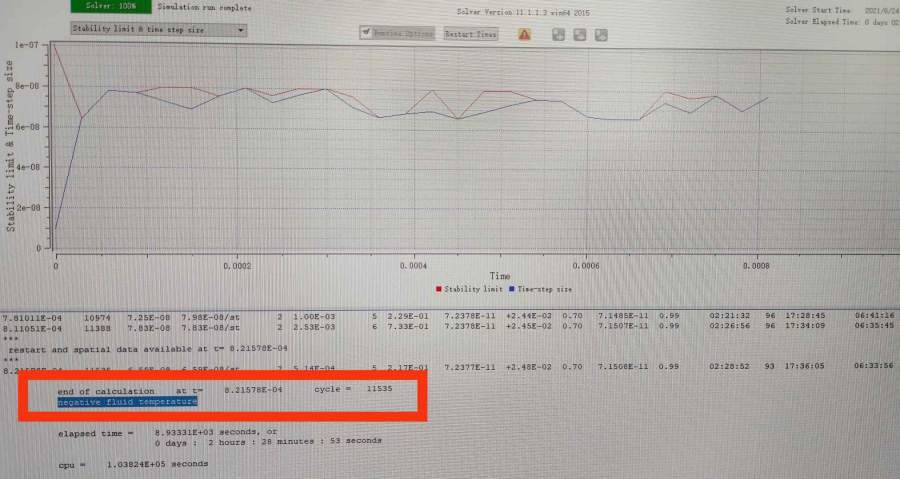This screenshot has height=479, width=900.
Task: Click the log row starting with 7.81011E-04
Action: click(x=448, y=316)
